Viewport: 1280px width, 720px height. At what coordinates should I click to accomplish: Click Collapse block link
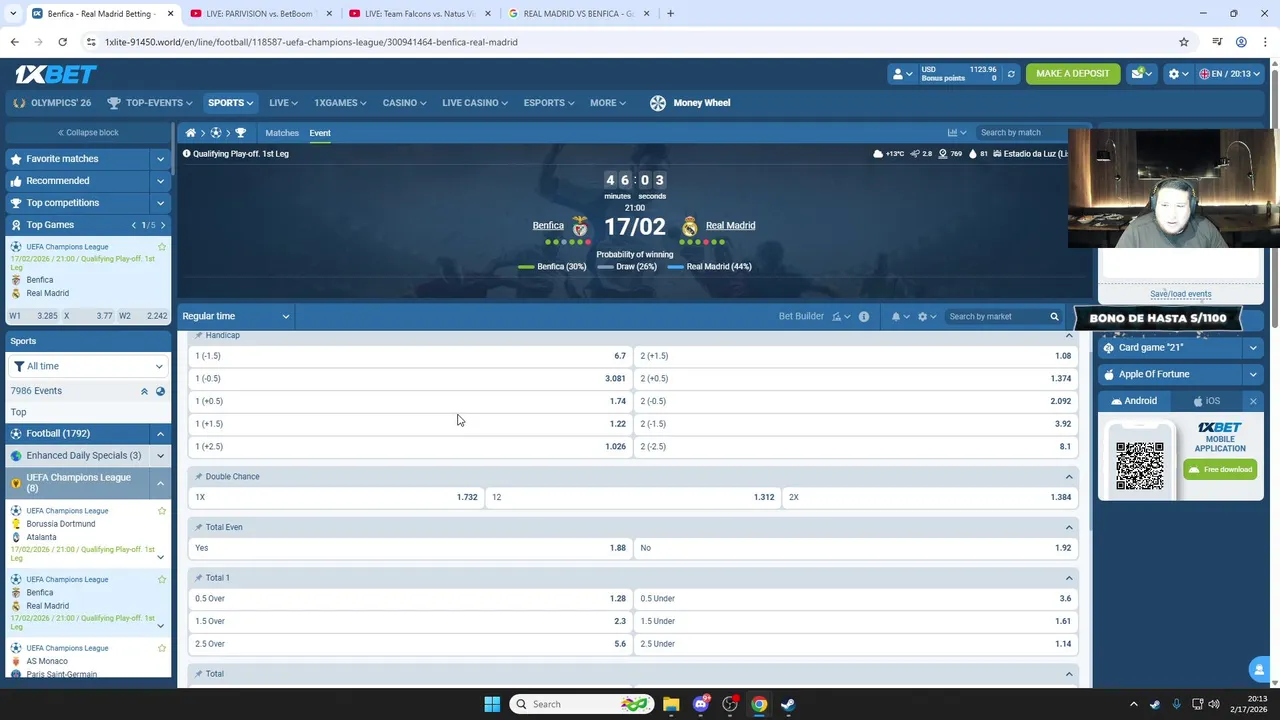click(88, 133)
